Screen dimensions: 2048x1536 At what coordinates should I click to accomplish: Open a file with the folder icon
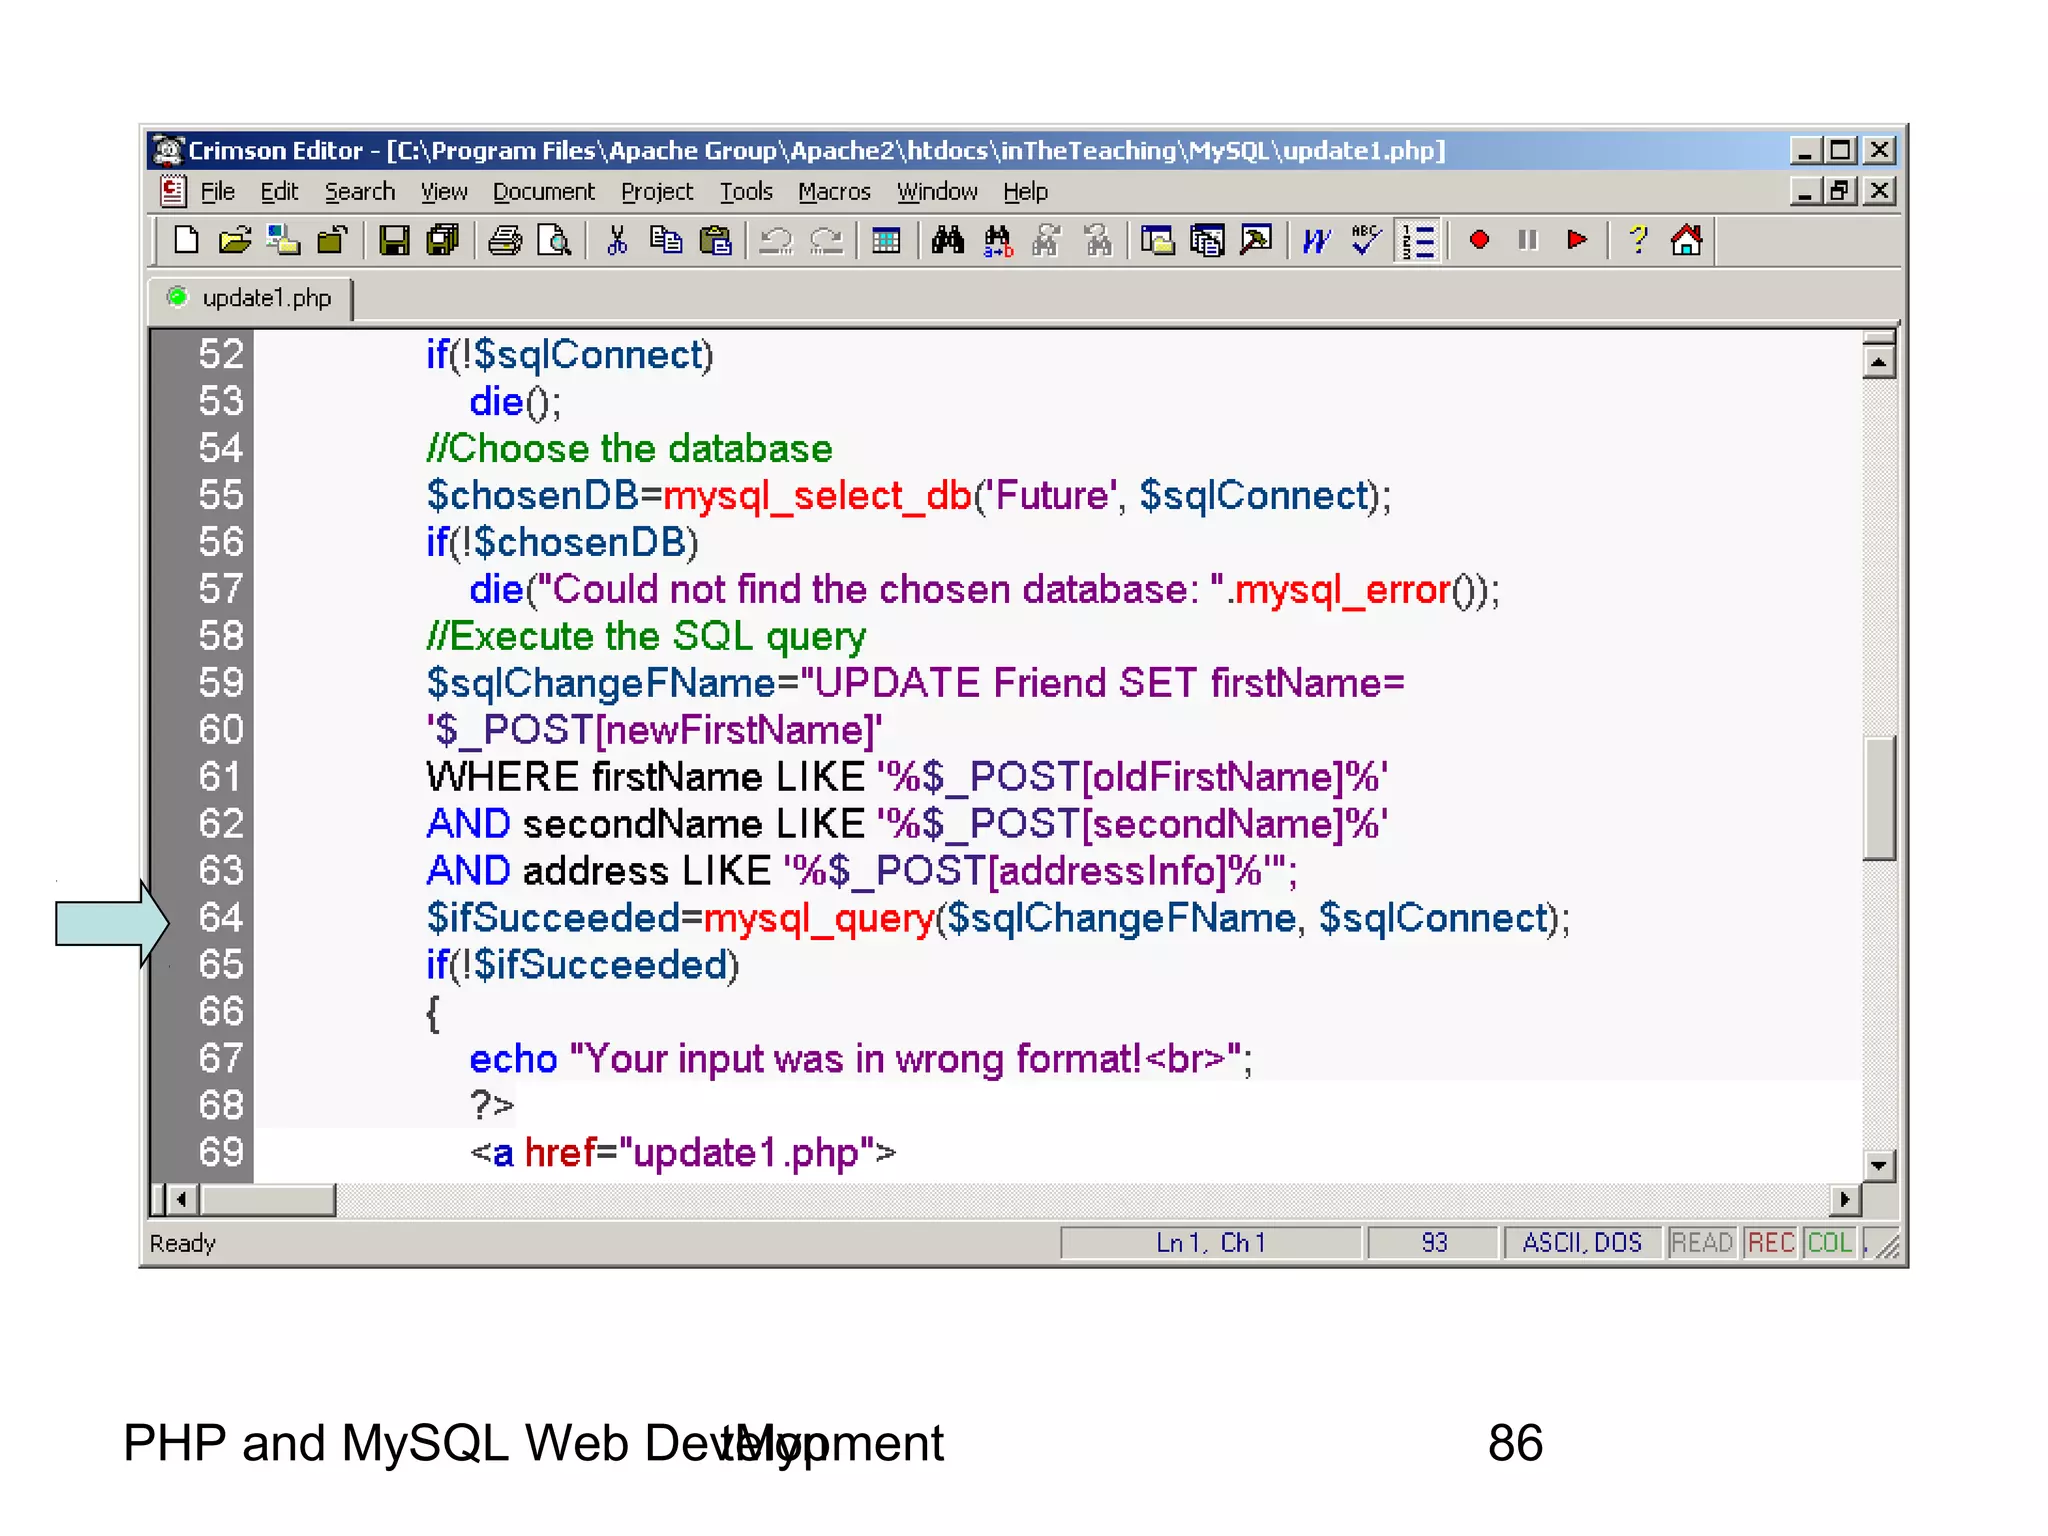pos(234,241)
